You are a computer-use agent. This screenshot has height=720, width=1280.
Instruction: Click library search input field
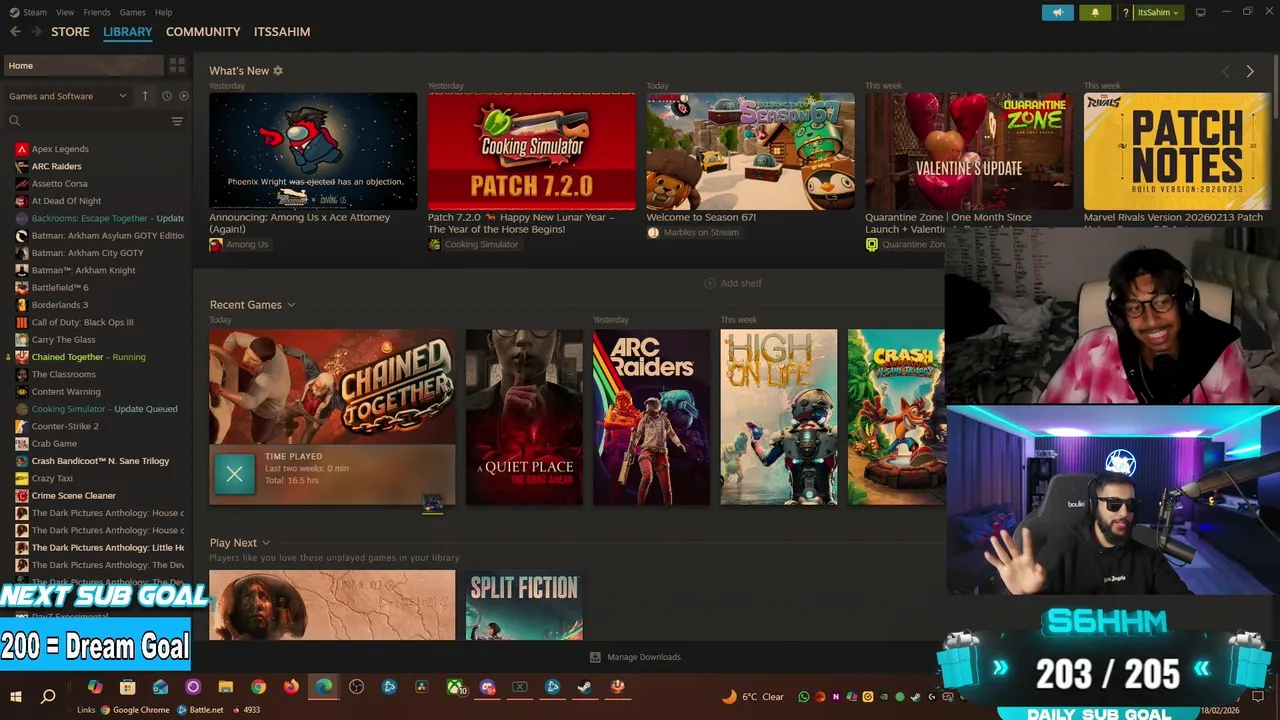(95, 121)
